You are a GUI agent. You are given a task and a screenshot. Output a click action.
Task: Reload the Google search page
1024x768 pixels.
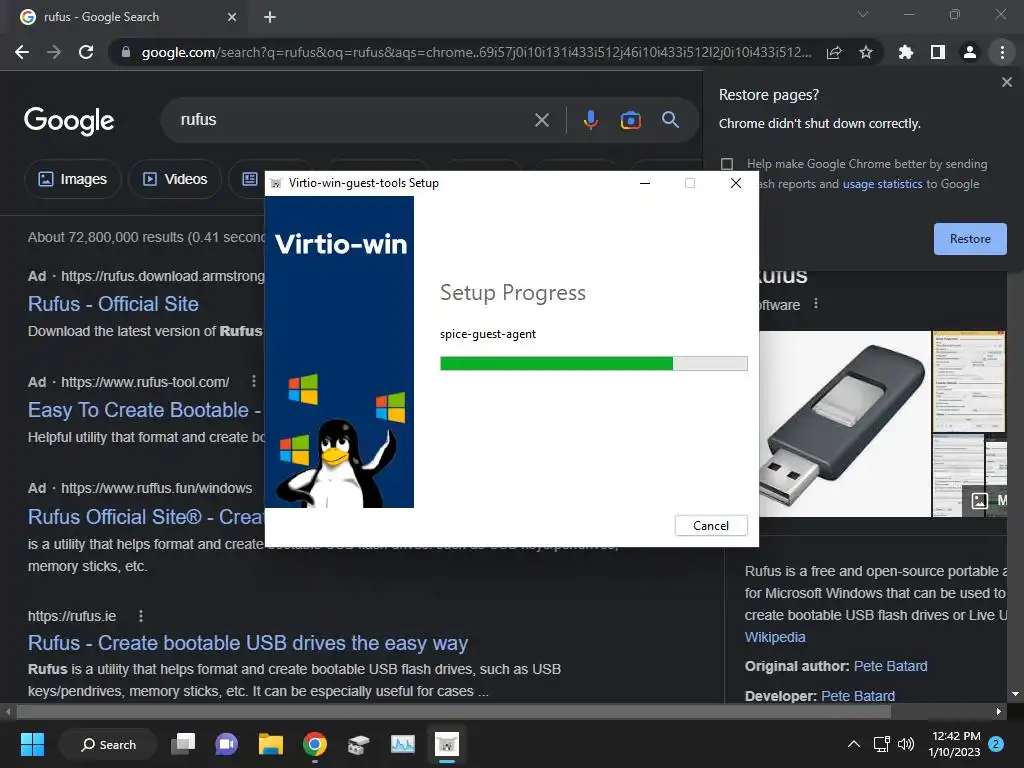click(86, 52)
